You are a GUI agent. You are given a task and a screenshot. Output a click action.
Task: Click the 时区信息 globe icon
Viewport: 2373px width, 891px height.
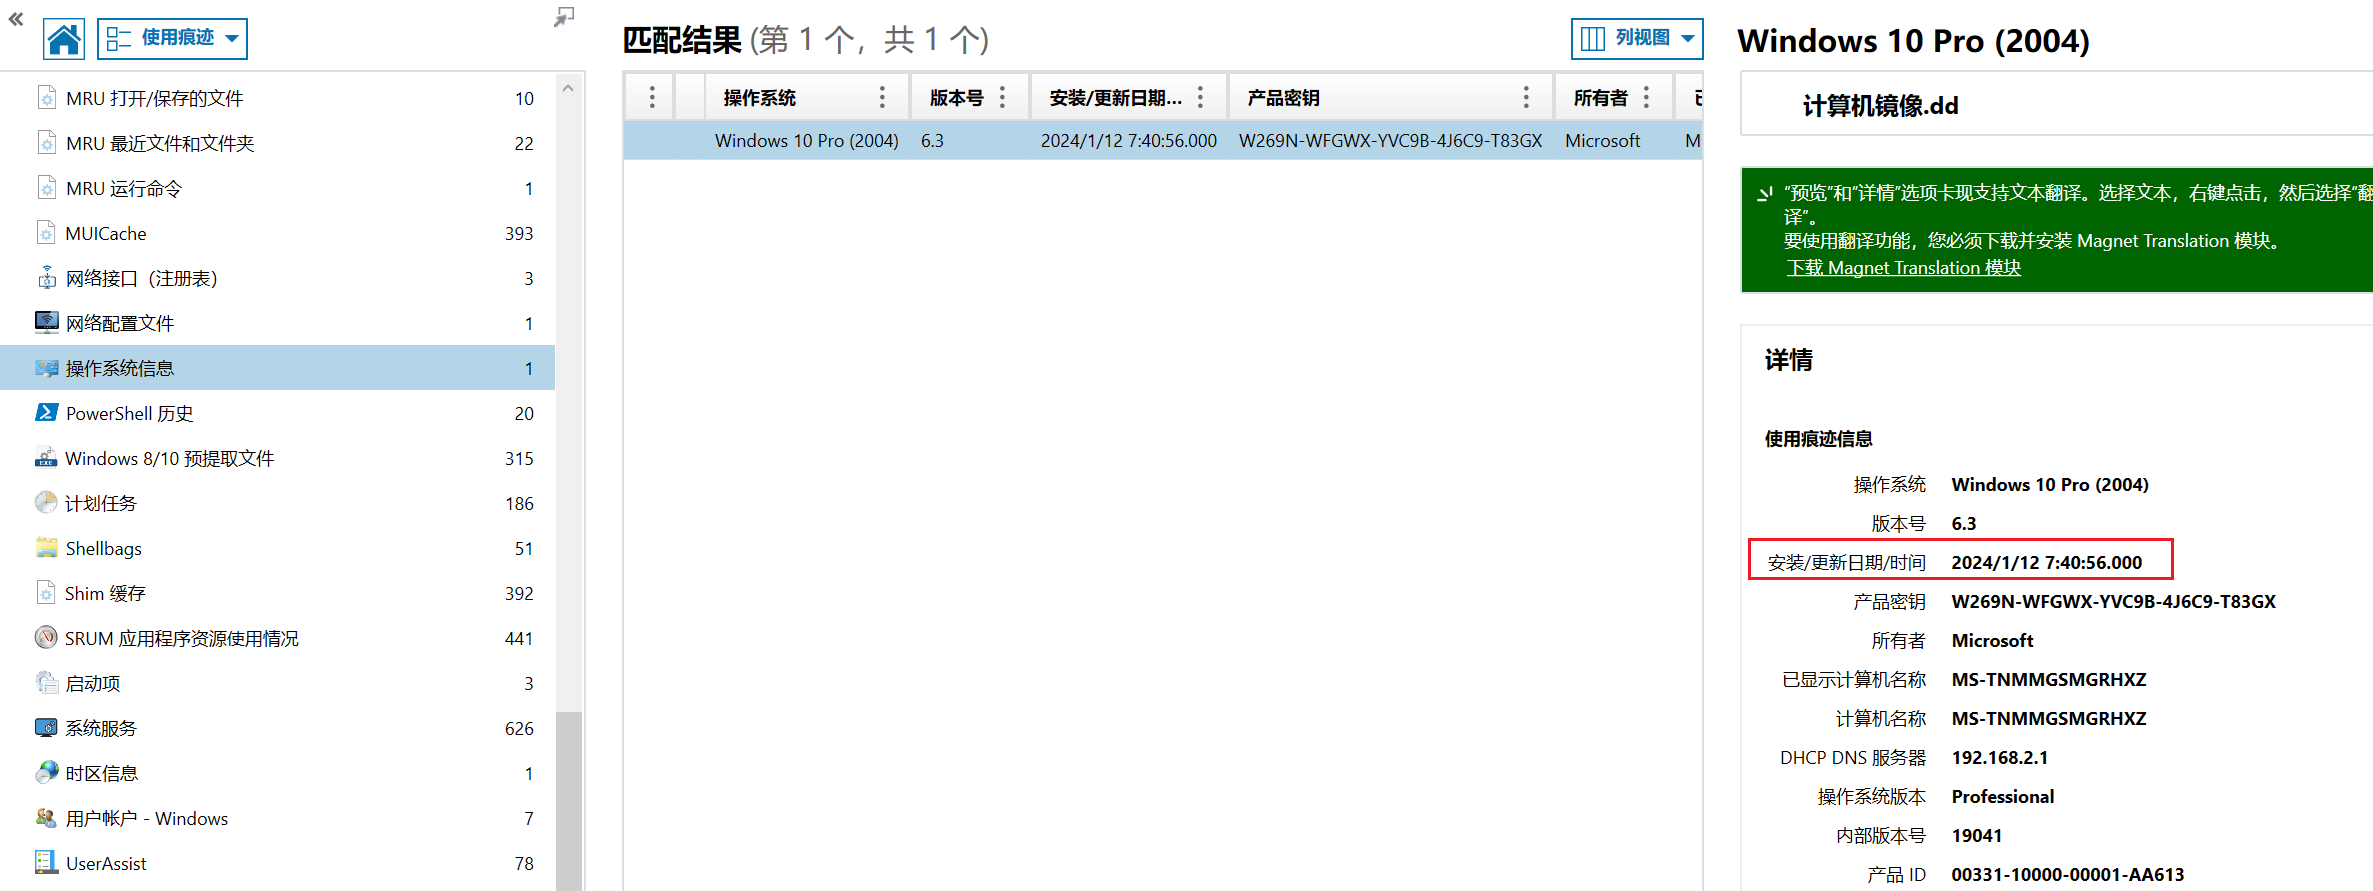[x=46, y=772]
